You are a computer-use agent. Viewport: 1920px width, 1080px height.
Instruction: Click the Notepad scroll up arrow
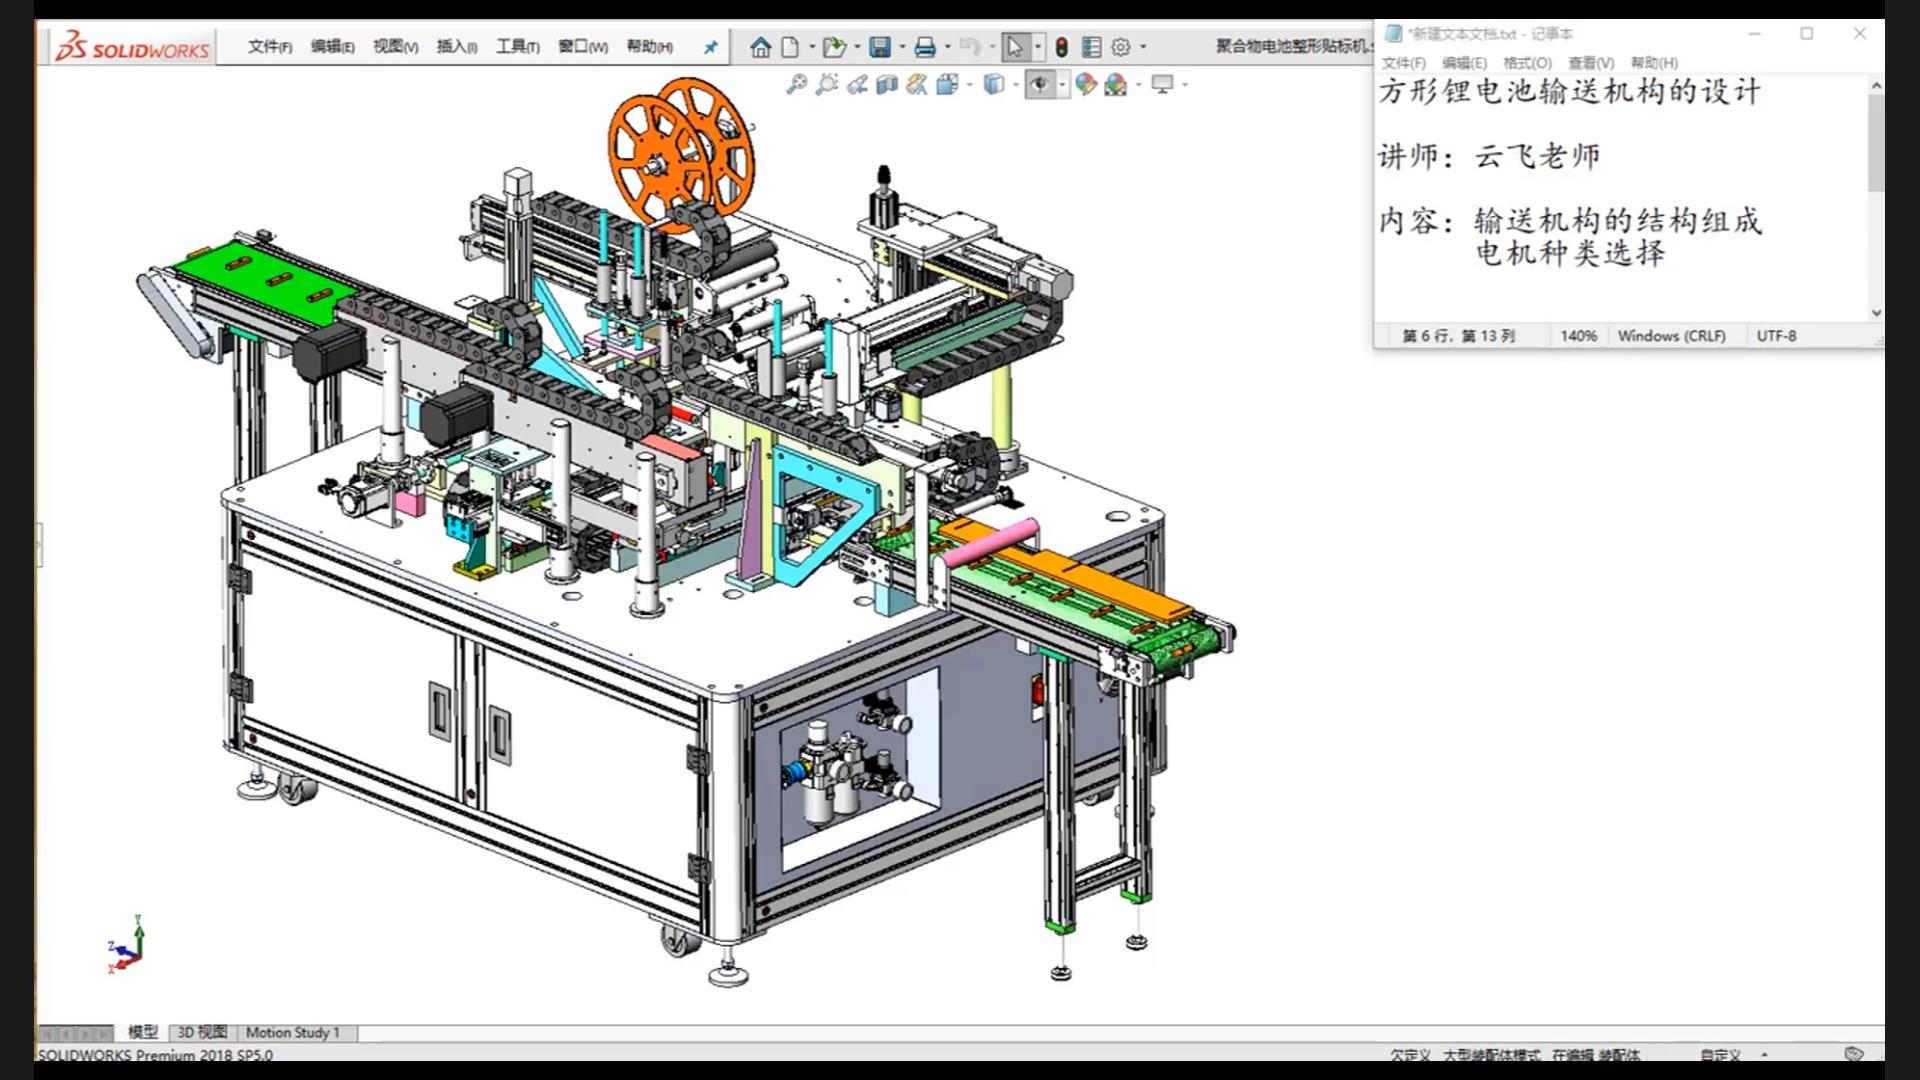[1876, 86]
